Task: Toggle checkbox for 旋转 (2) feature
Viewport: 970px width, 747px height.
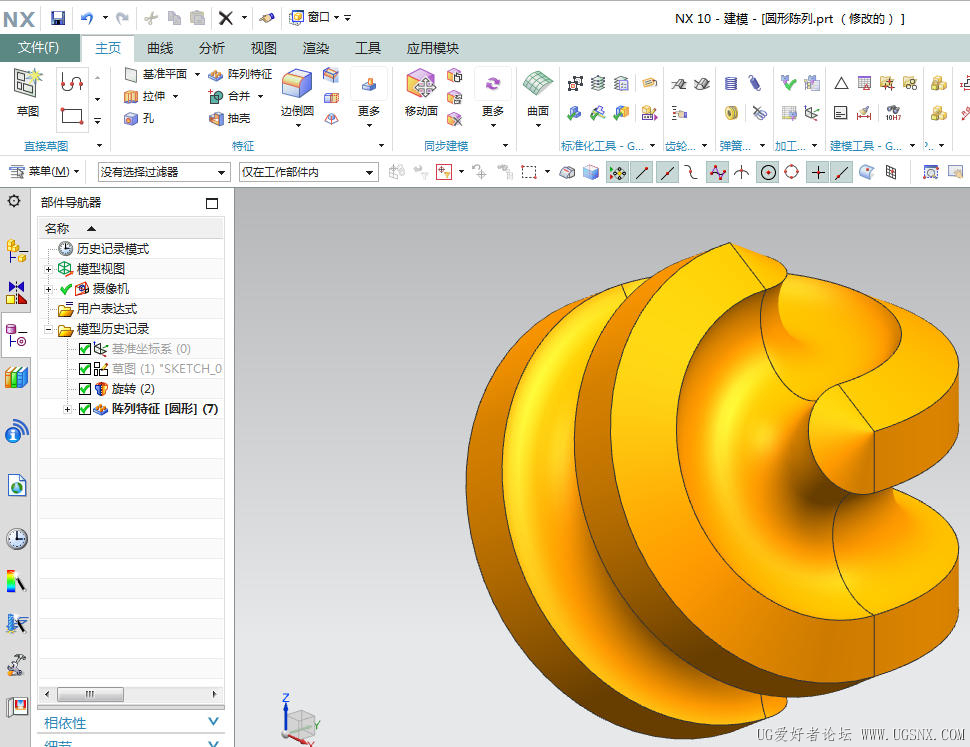Action: [x=85, y=389]
